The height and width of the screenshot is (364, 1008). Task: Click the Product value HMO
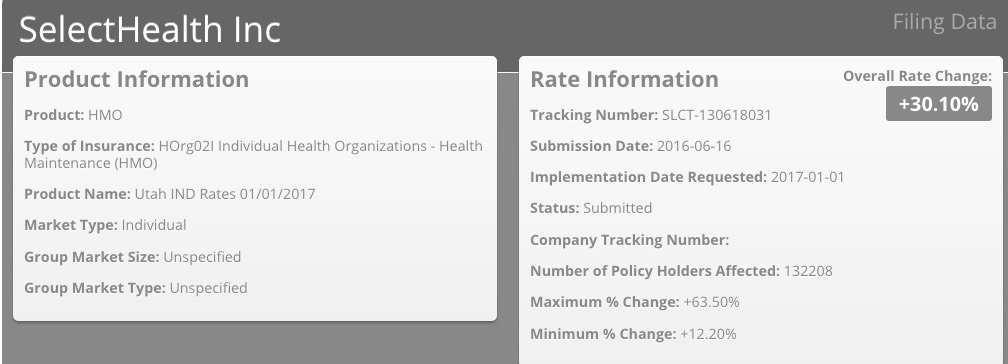click(105, 115)
